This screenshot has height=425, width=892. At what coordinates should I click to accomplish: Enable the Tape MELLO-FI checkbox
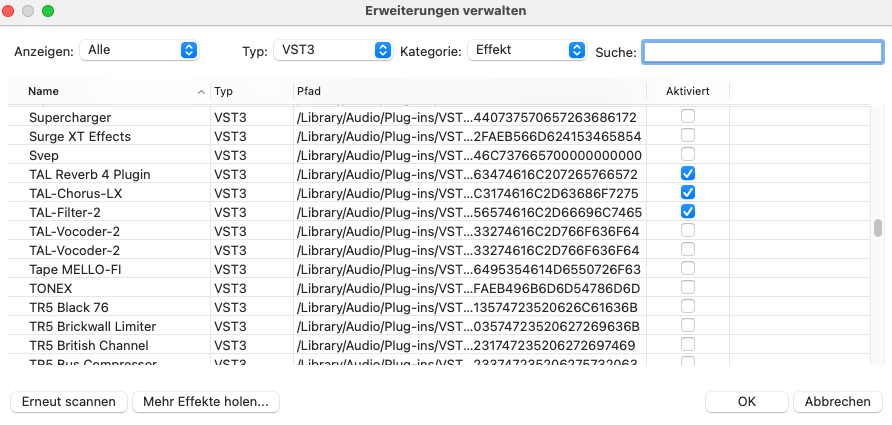(x=688, y=268)
